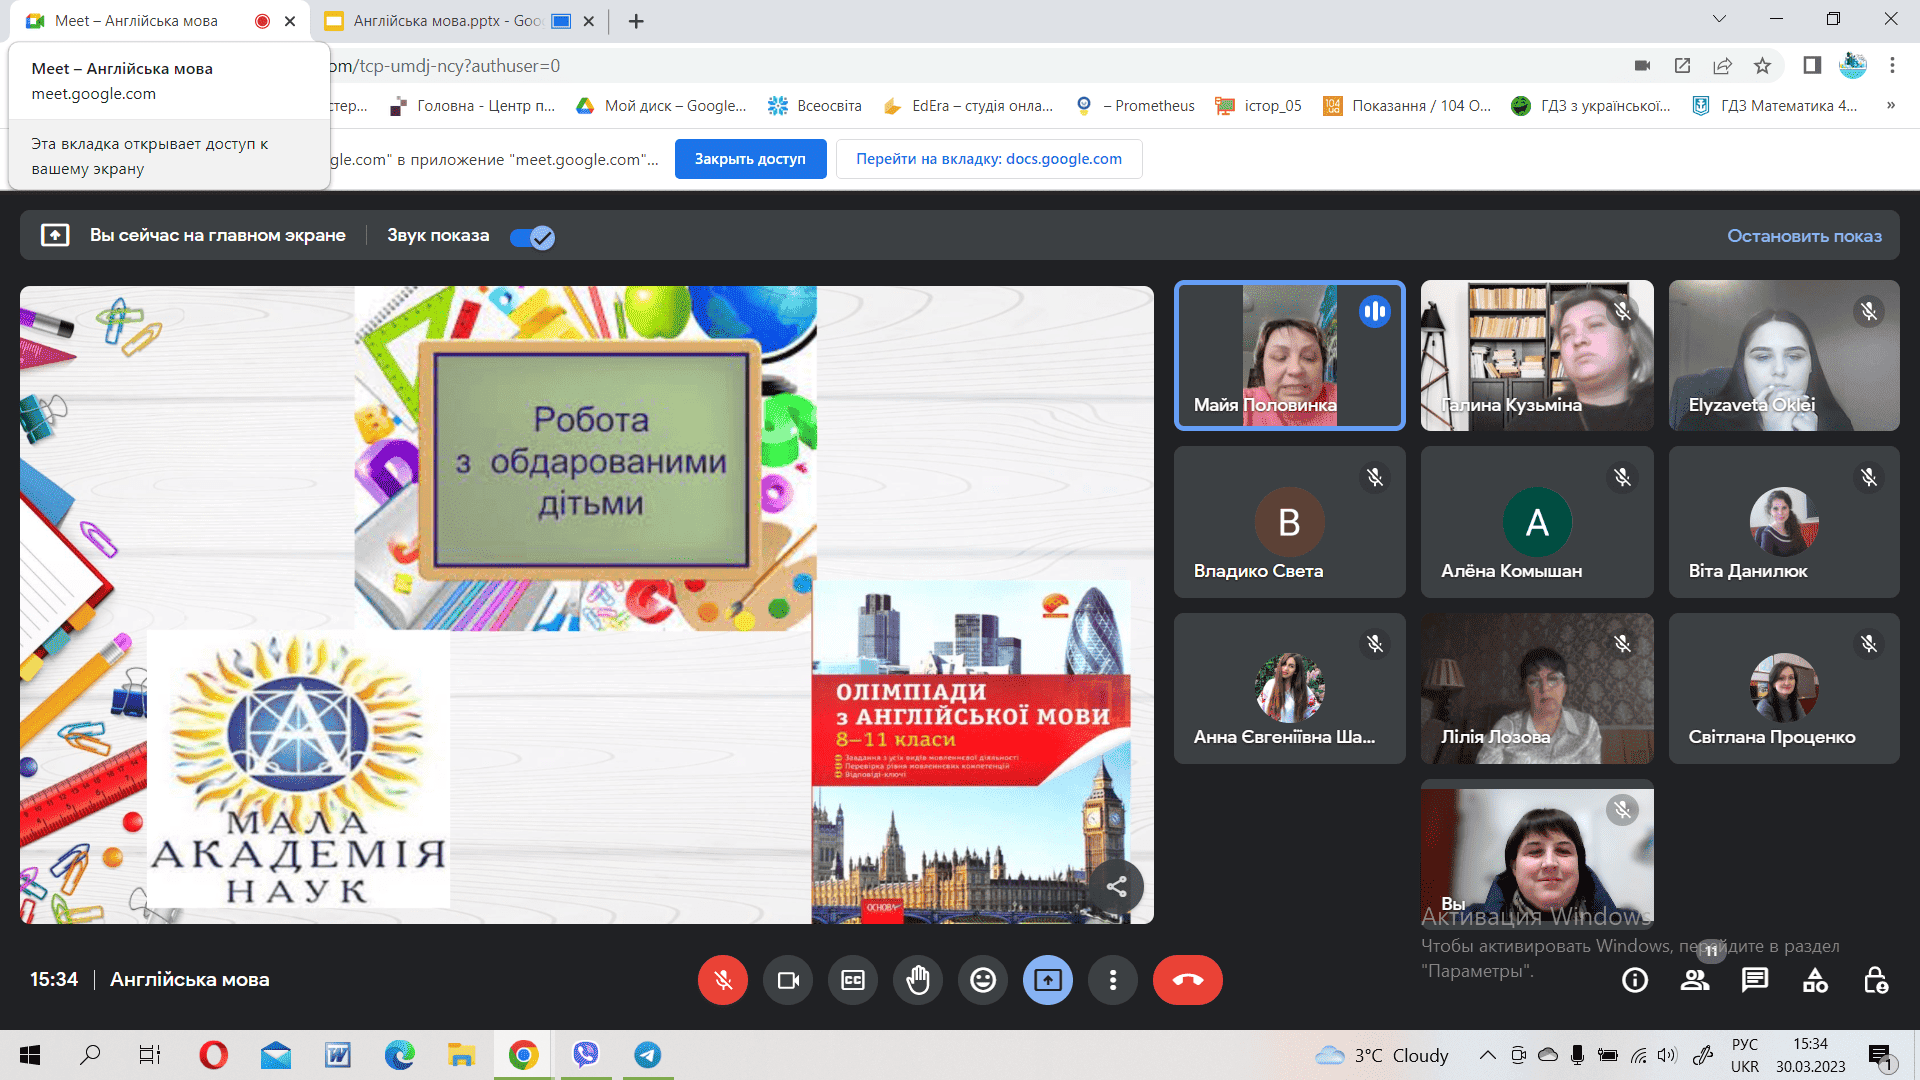Image resolution: width=1920 pixels, height=1080 pixels.
Task: Select Світлана Проценко participant tile
Action: tap(1784, 688)
